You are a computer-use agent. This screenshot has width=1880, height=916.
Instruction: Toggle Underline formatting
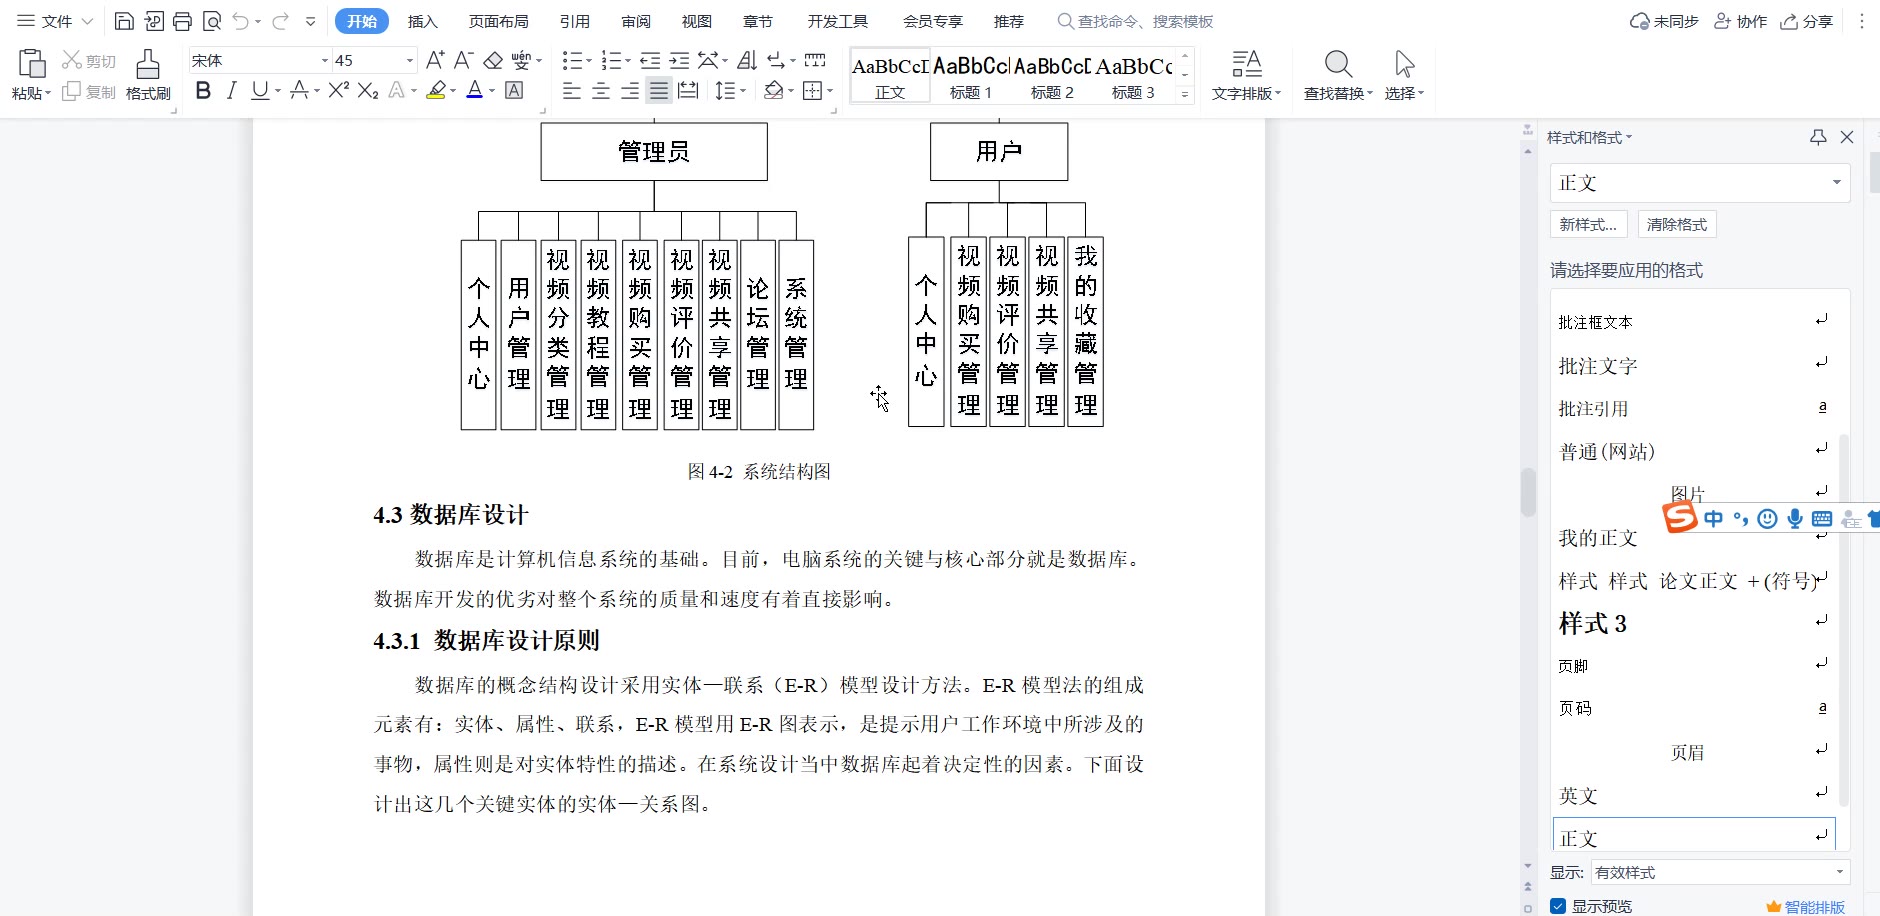tap(260, 91)
